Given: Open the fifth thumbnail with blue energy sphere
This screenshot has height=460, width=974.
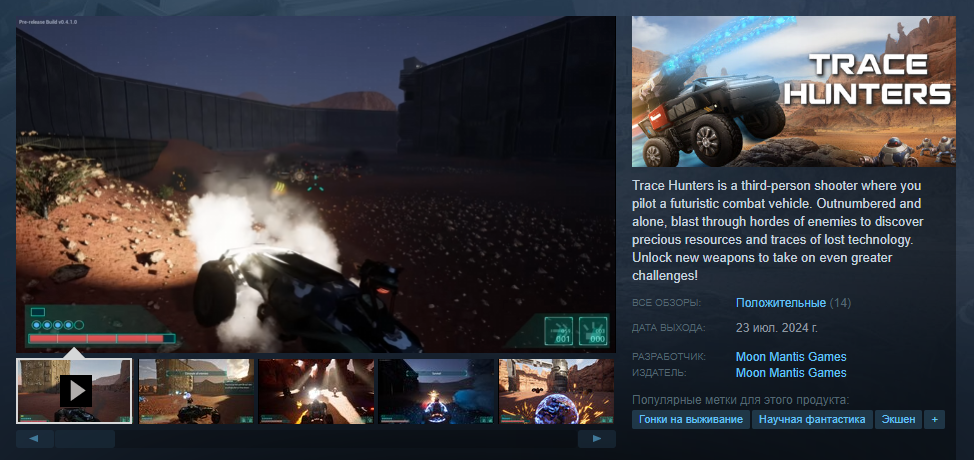Looking at the screenshot, I should coord(557,391).
